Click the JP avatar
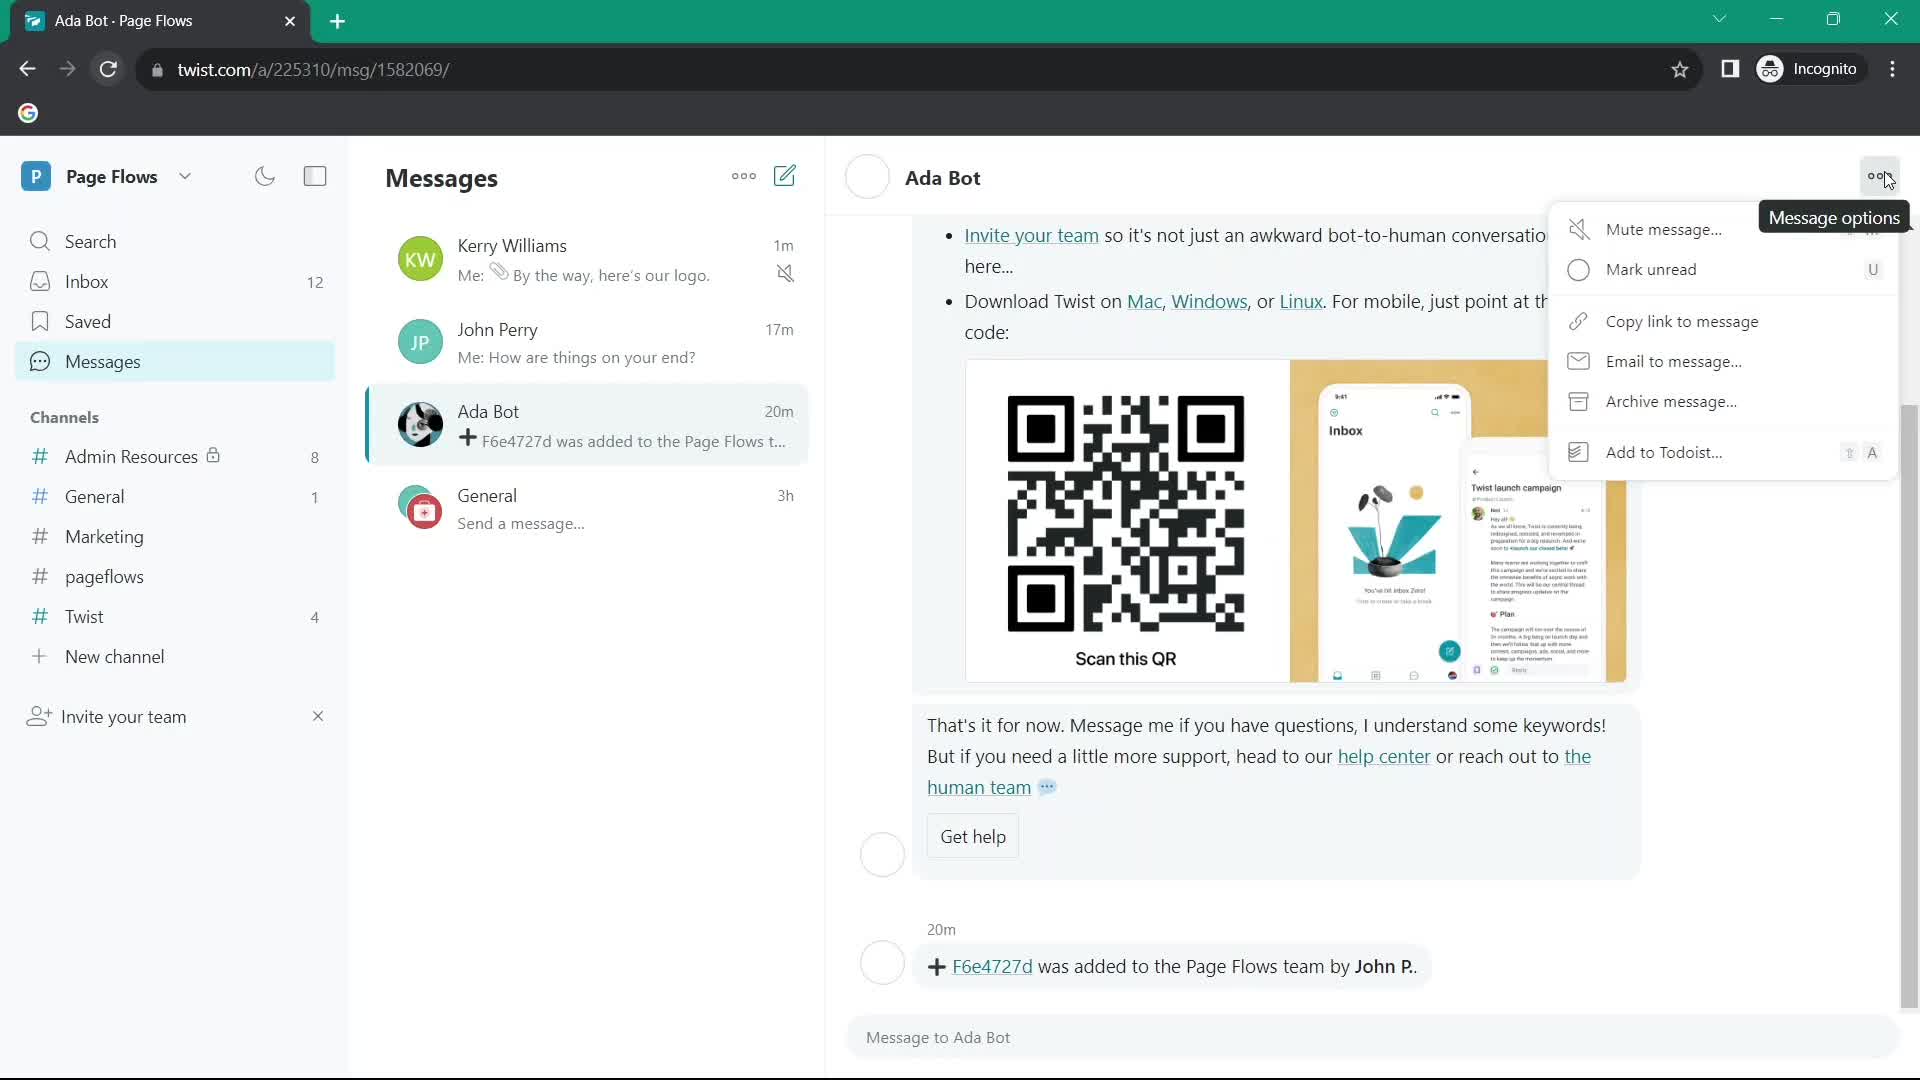 click(x=420, y=342)
